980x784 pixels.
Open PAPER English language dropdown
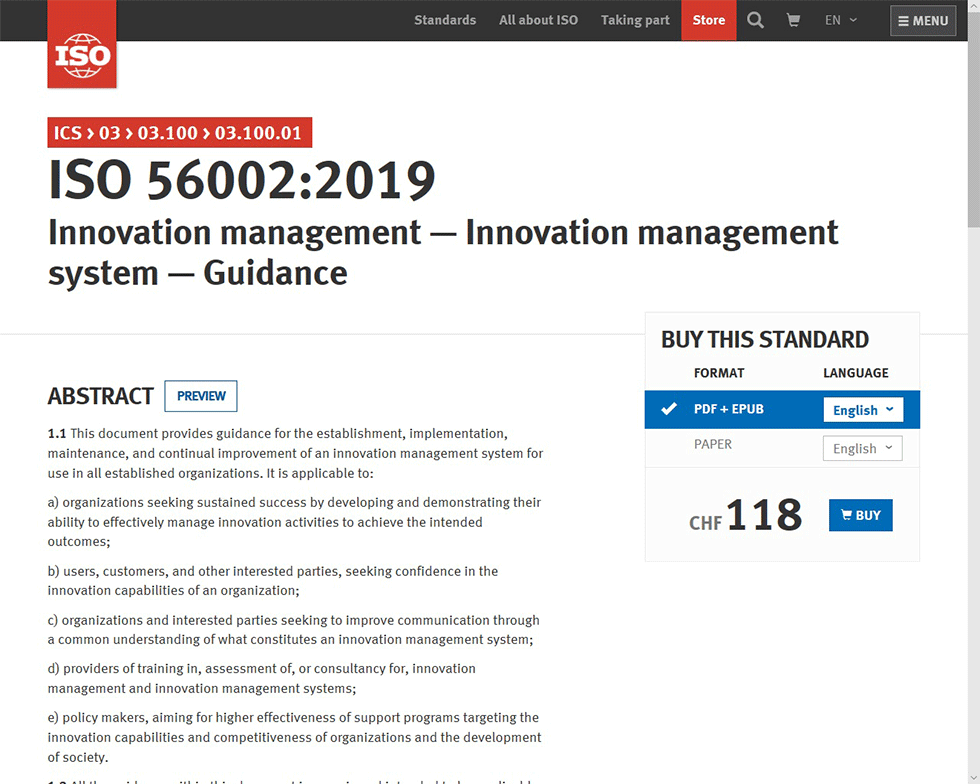pos(862,448)
